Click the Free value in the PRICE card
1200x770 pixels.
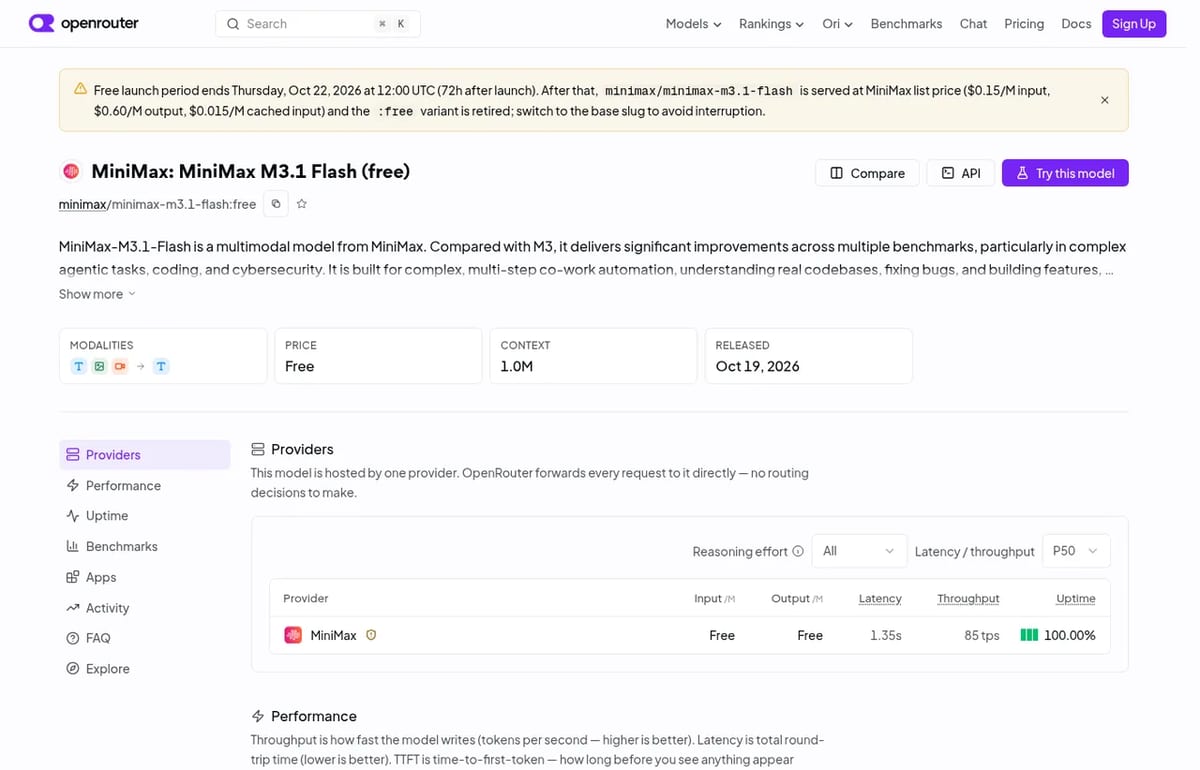[x=300, y=366]
